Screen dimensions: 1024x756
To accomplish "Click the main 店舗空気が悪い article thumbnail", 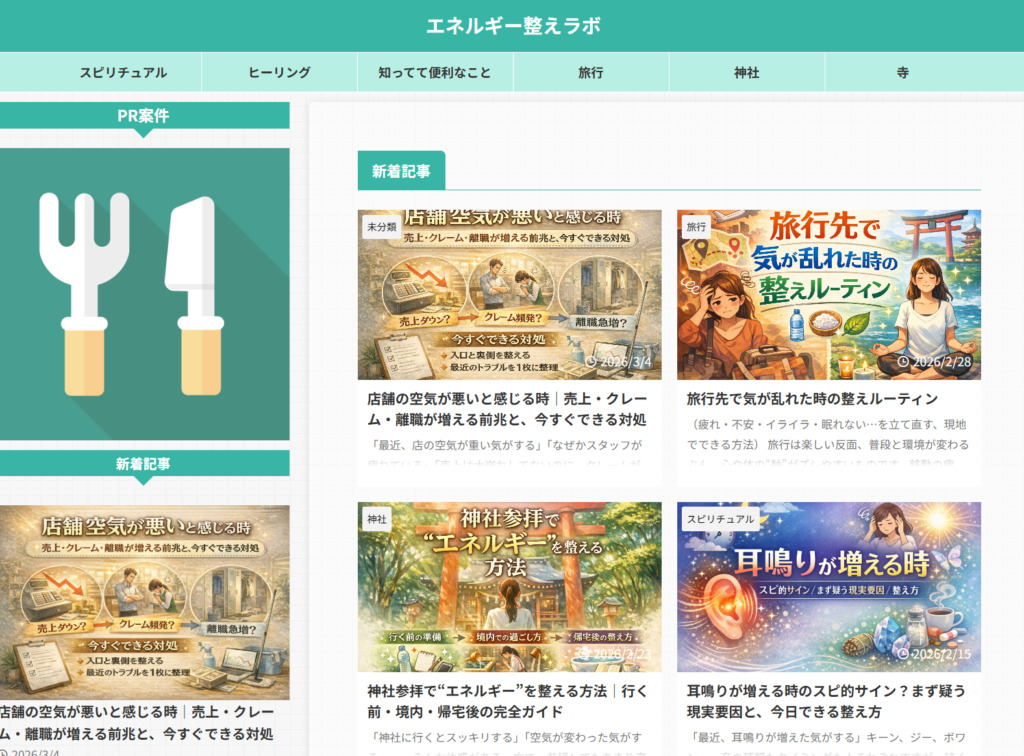I will click(509, 294).
